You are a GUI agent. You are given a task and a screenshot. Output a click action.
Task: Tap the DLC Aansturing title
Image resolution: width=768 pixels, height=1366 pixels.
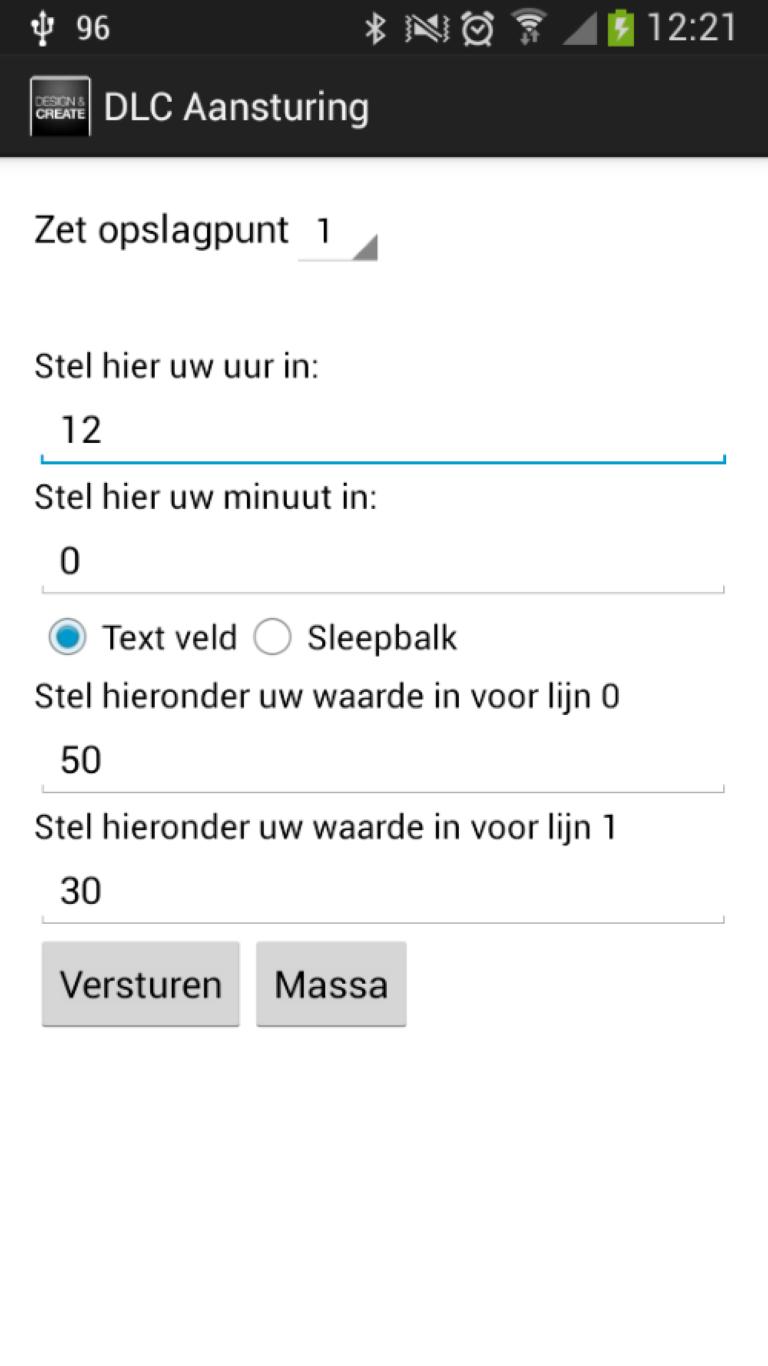[236, 107]
